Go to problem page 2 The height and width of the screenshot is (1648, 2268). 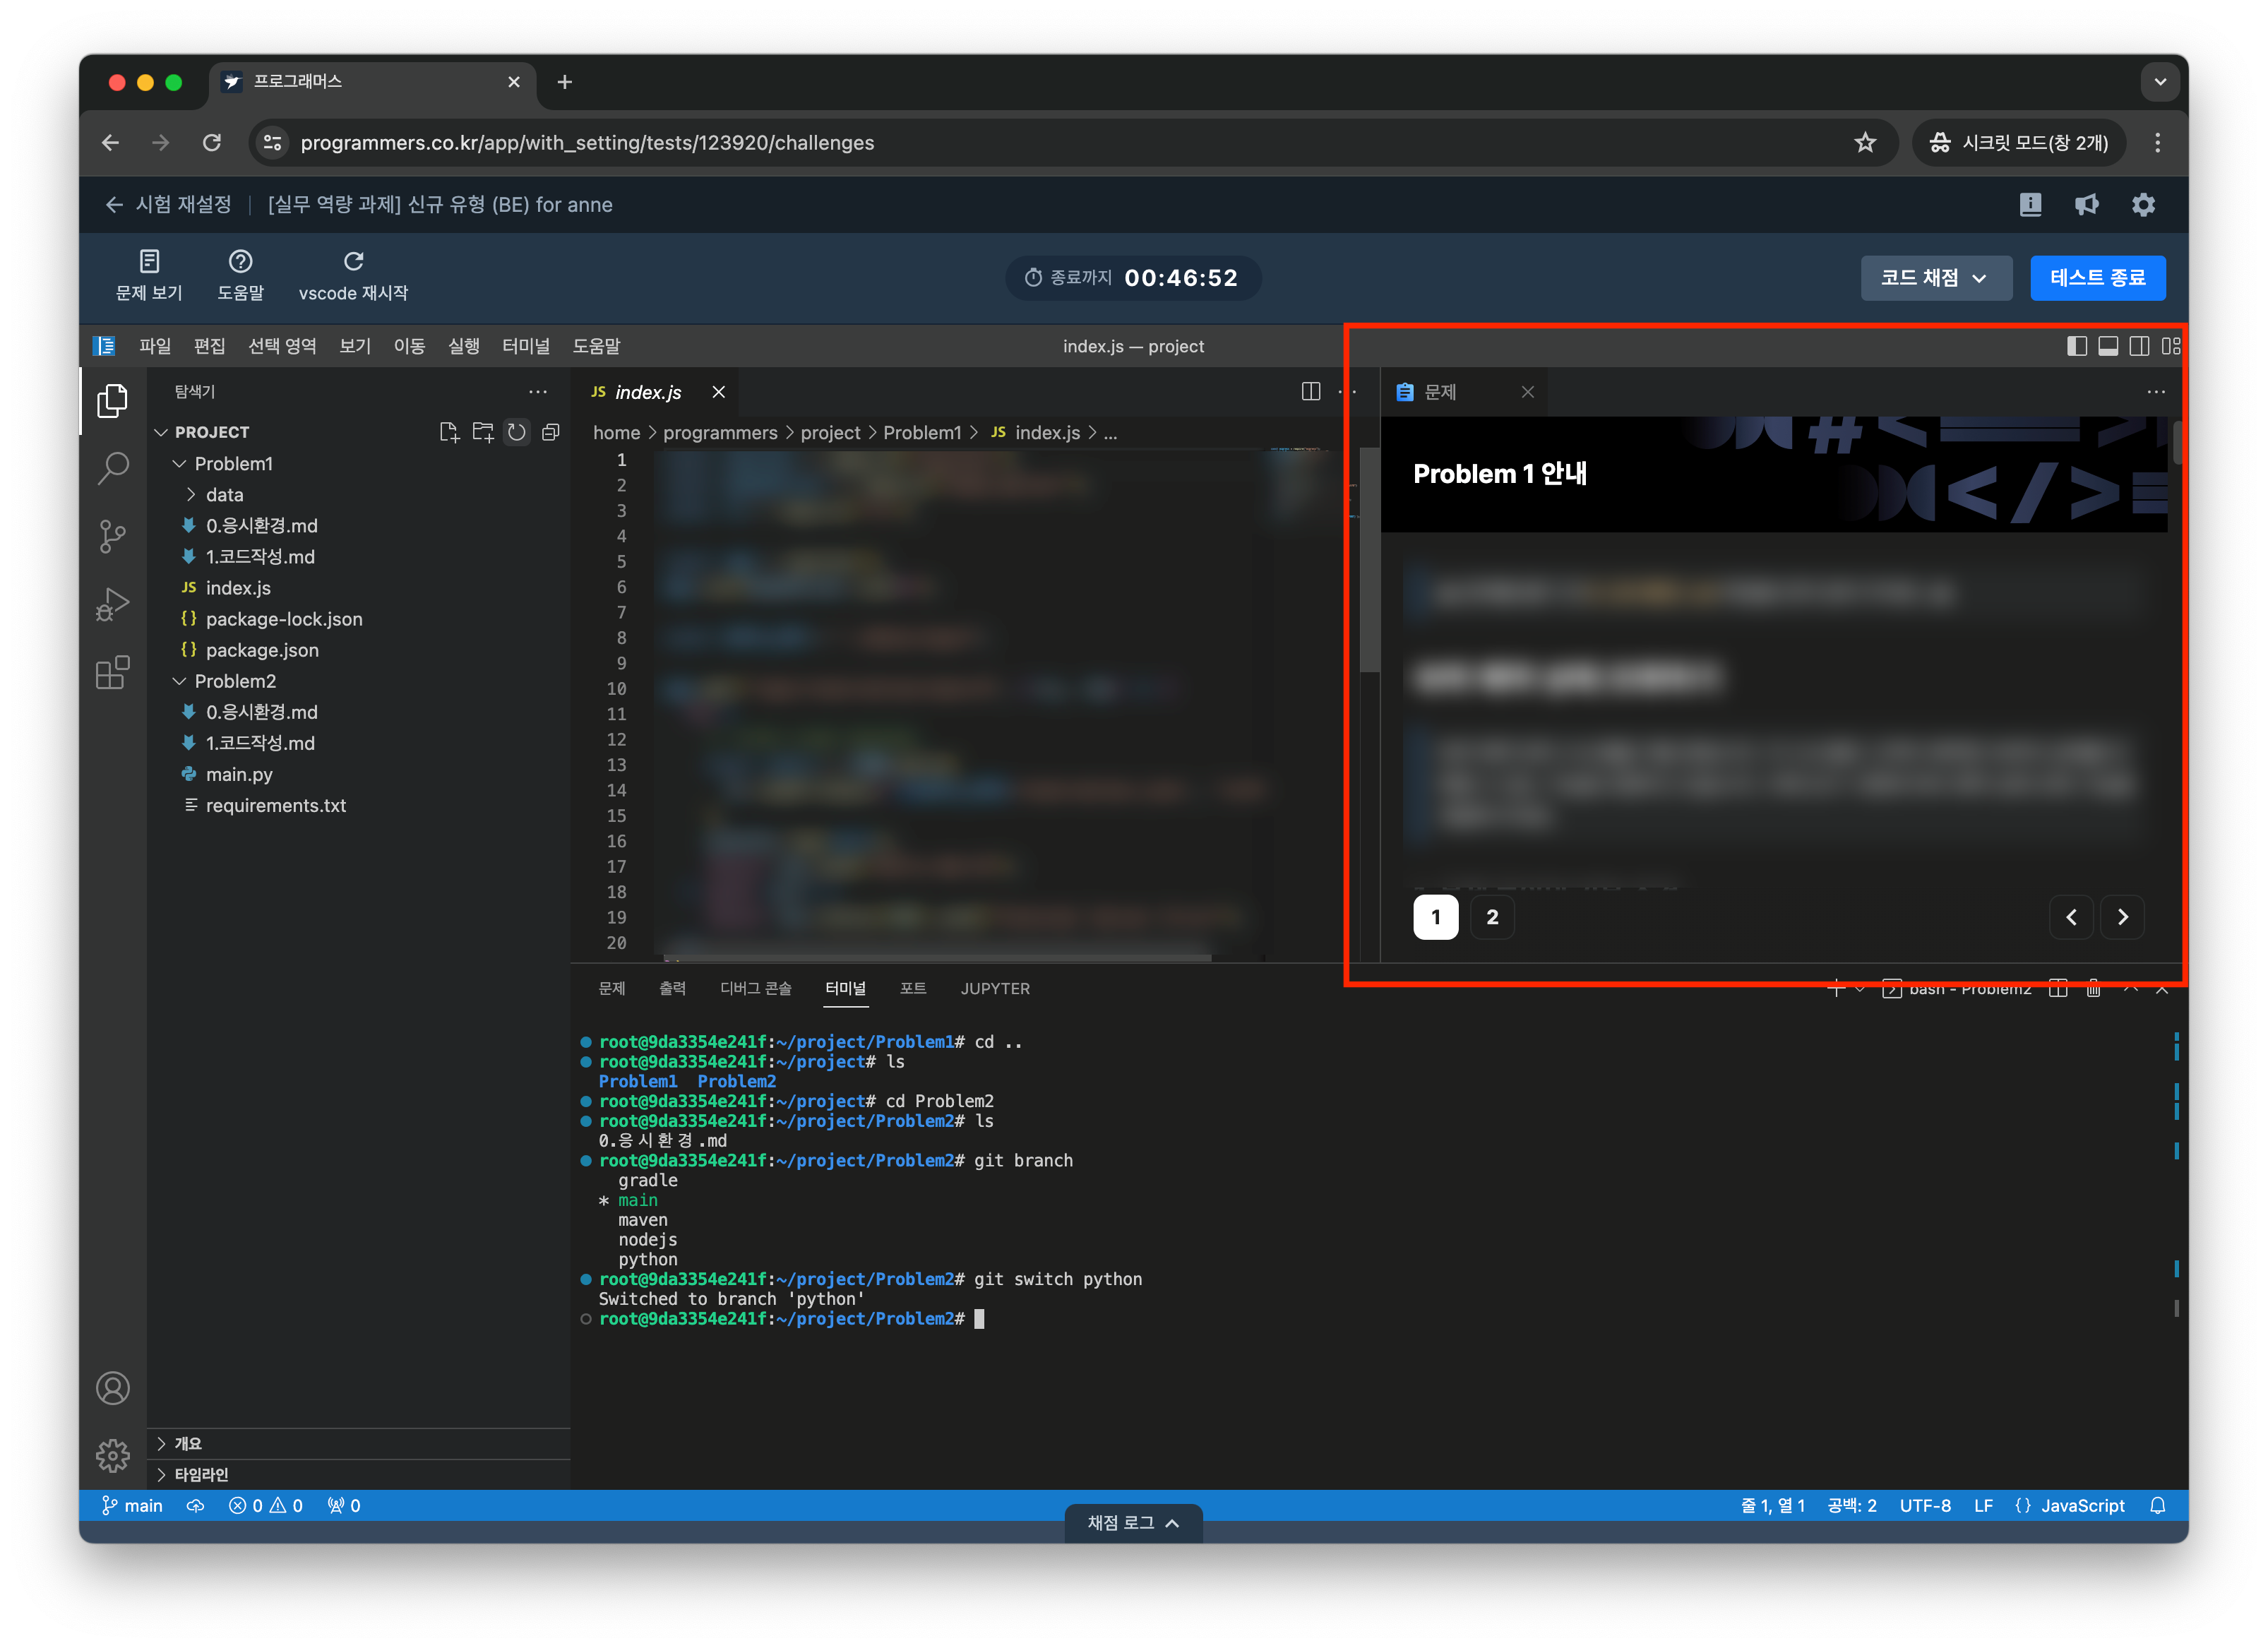(x=1492, y=917)
